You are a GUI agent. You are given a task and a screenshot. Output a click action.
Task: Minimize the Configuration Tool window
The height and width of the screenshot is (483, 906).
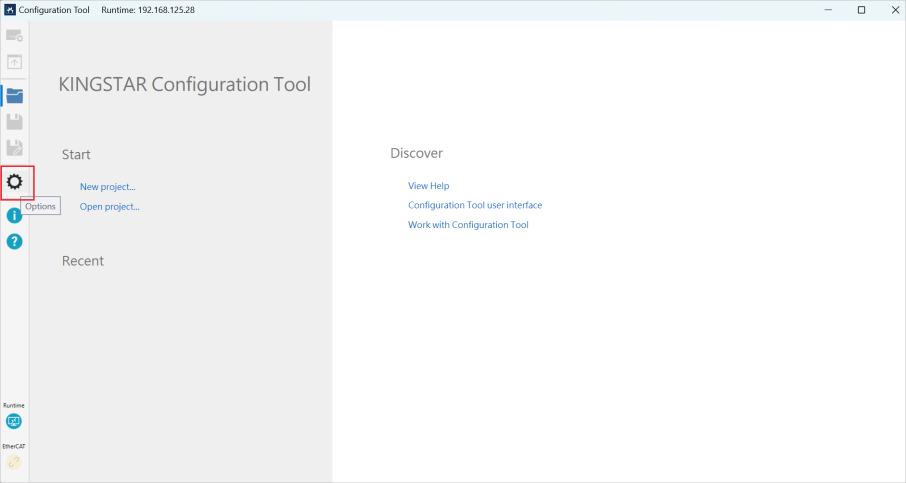pos(828,10)
